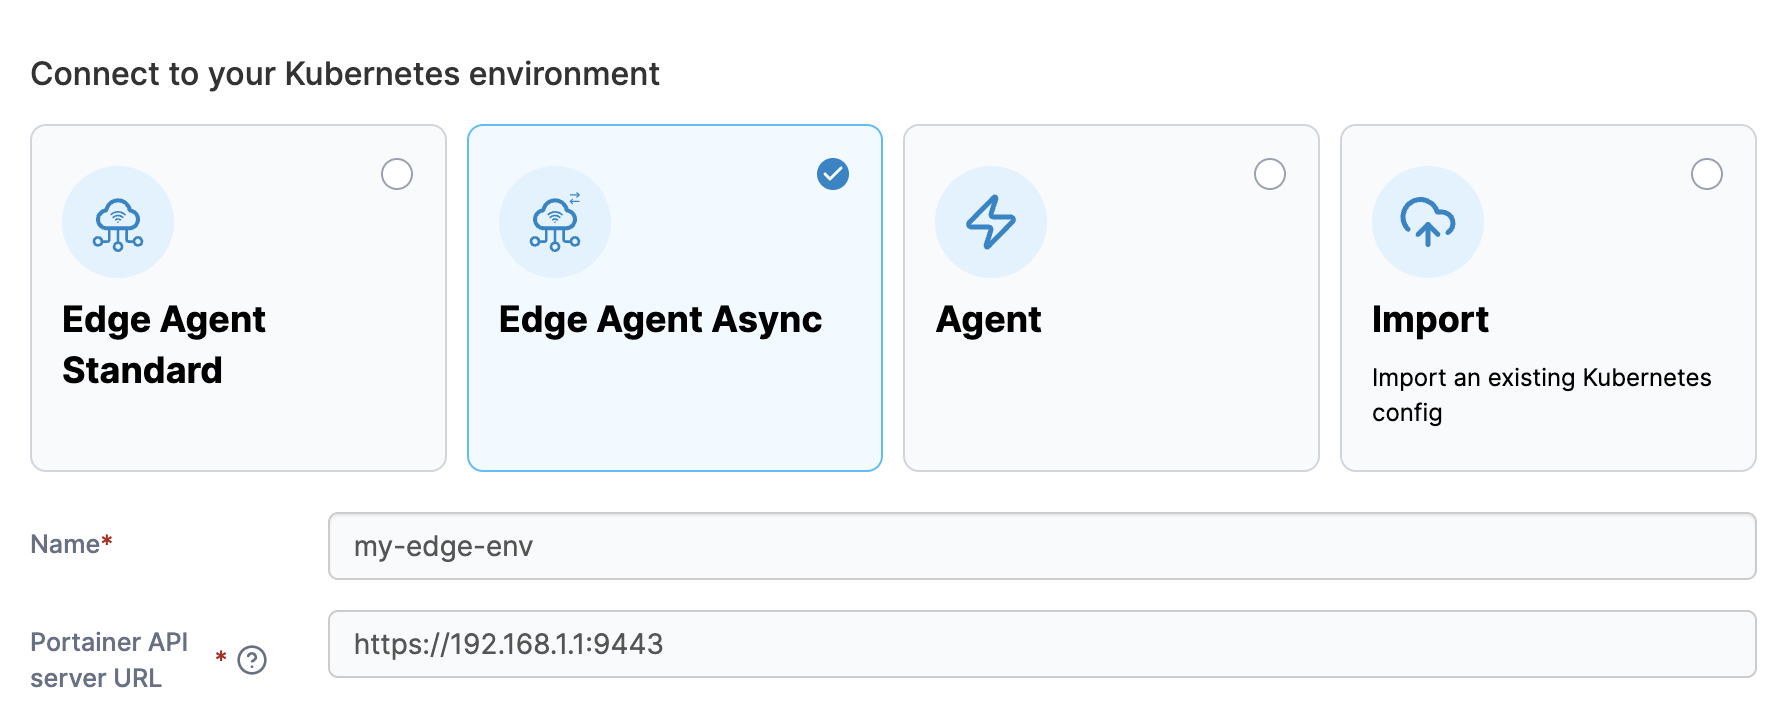Click the Edge Agent Standard cloud icon

point(118,222)
